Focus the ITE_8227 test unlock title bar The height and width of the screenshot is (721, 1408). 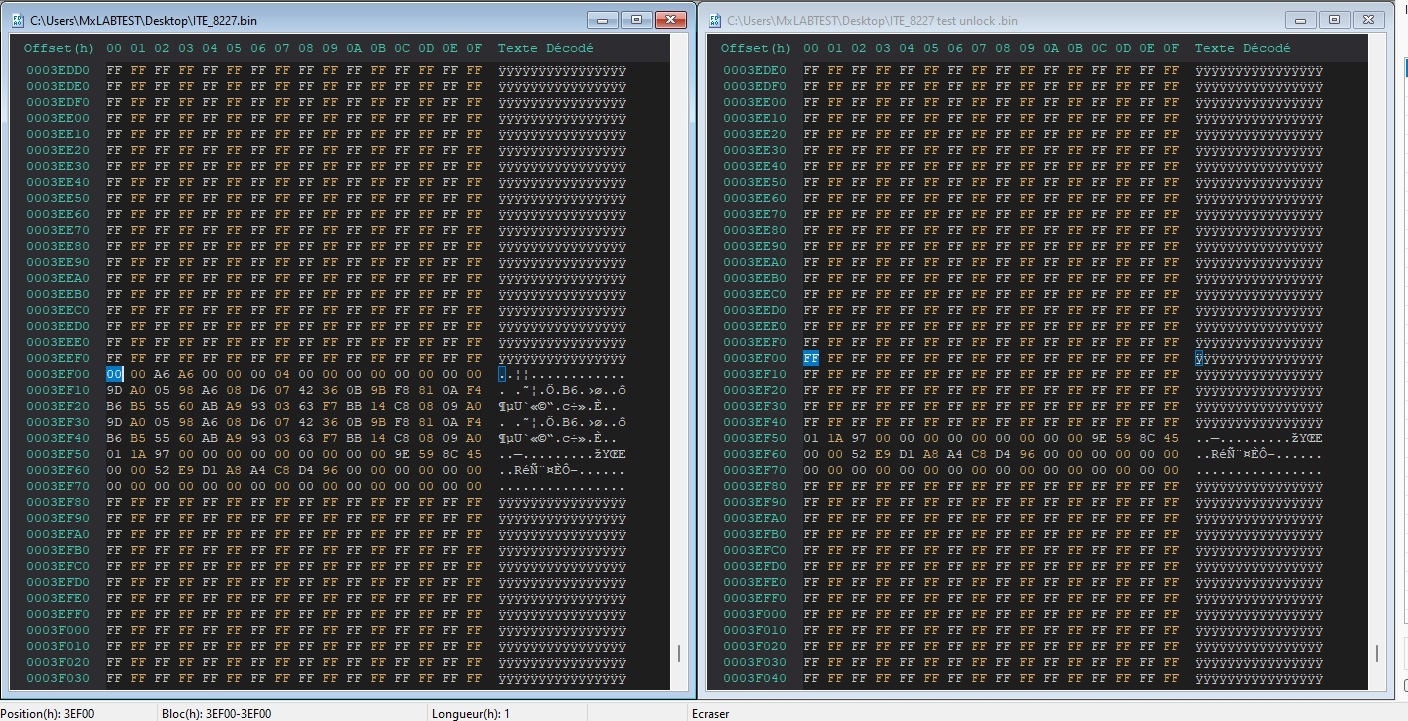(x=1000, y=20)
